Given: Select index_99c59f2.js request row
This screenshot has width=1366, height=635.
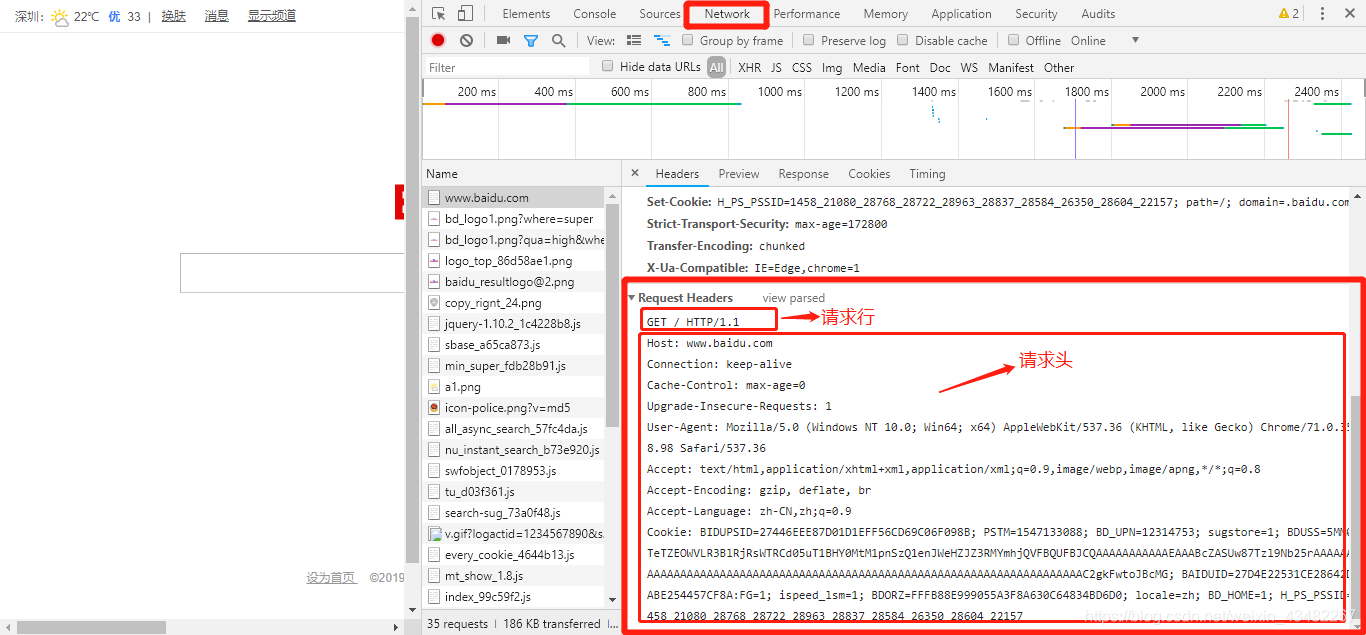Looking at the screenshot, I should (514, 597).
